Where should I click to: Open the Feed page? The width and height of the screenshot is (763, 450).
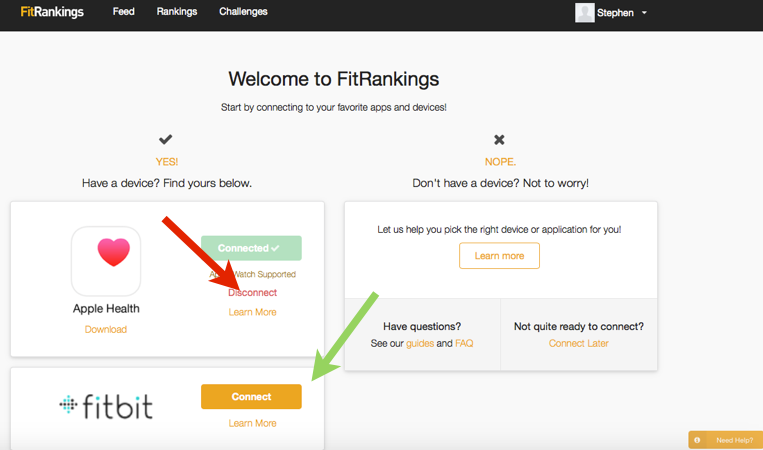124,12
